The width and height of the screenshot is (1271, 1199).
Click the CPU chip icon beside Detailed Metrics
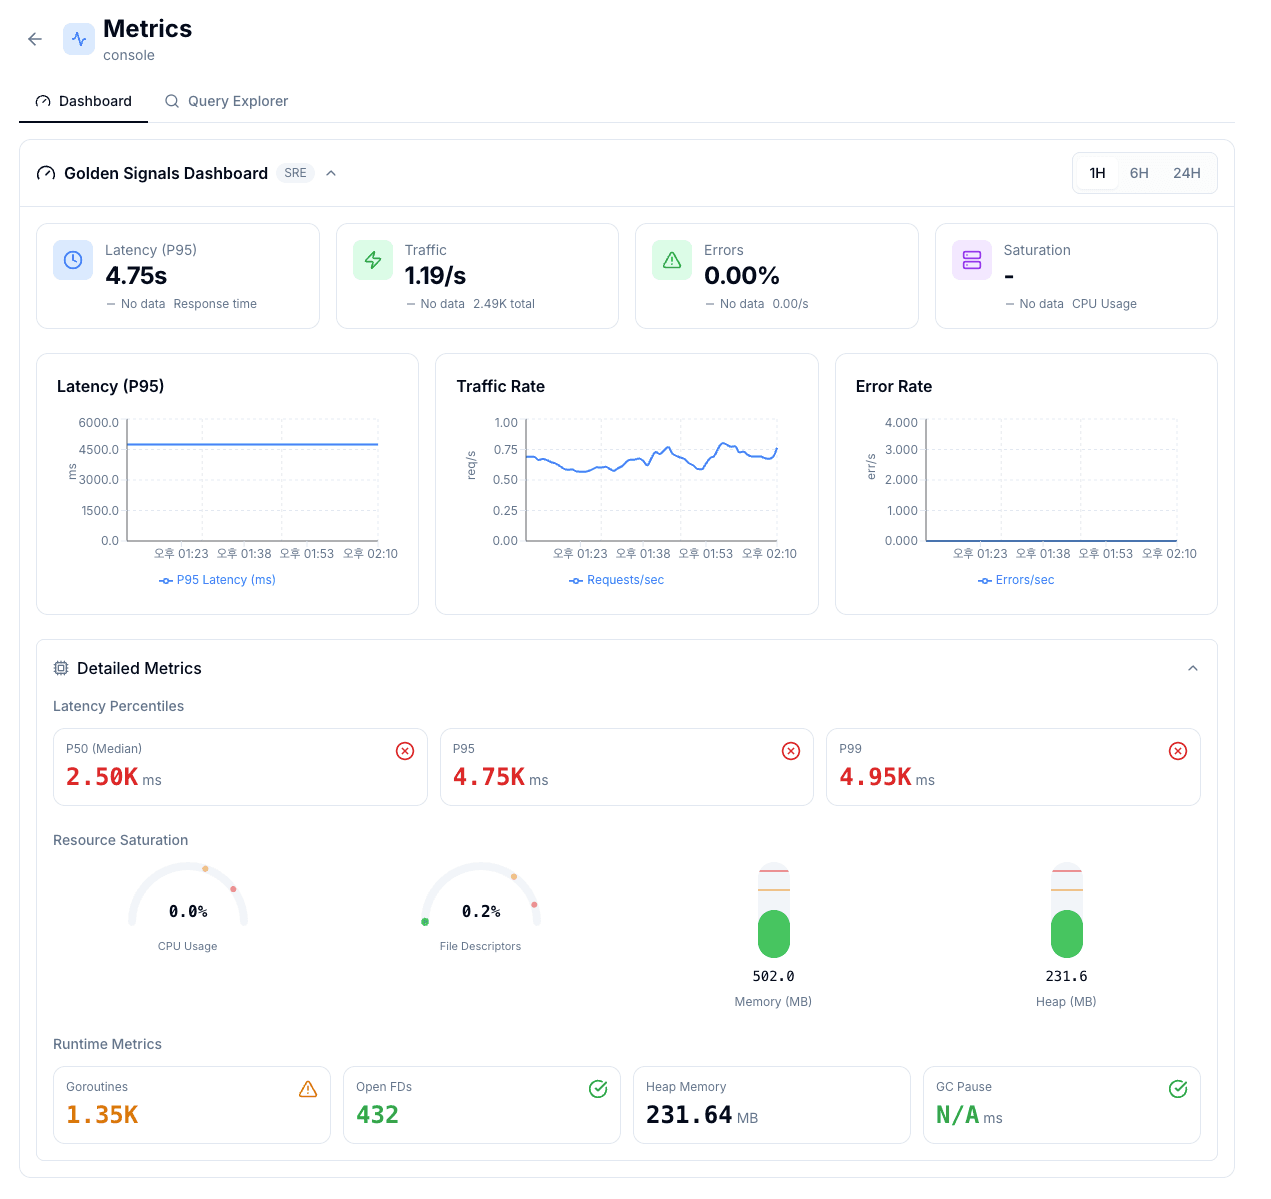point(61,668)
